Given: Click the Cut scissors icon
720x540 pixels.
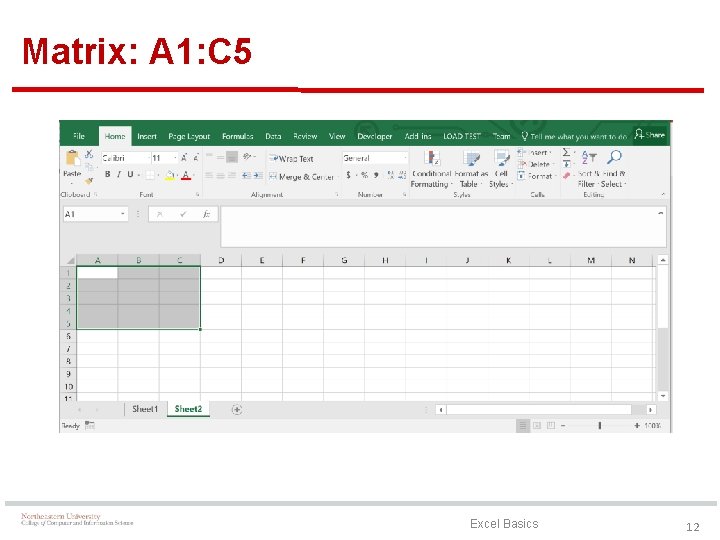Looking at the screenshot, I should pos(89,154).
